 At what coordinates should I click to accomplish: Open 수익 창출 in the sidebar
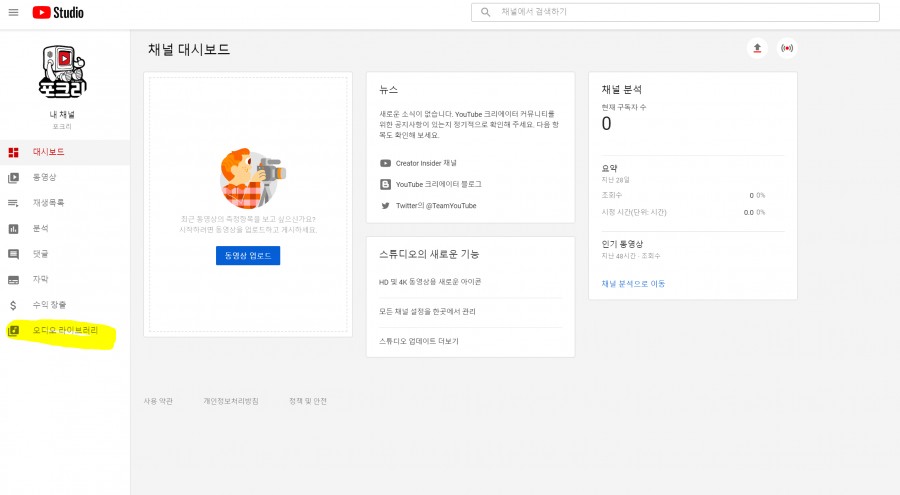coord(65,305)
